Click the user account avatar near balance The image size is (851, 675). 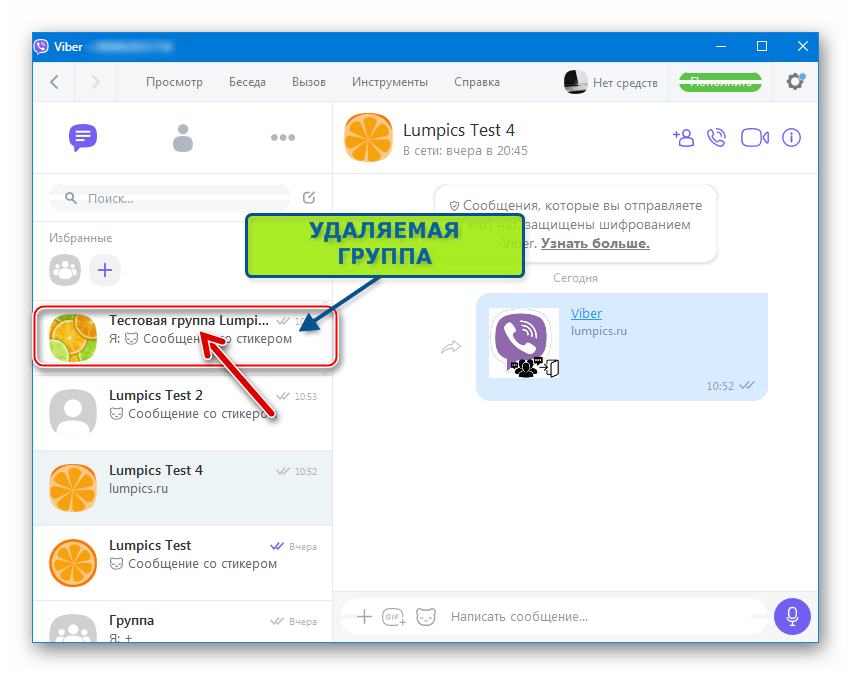575,82
